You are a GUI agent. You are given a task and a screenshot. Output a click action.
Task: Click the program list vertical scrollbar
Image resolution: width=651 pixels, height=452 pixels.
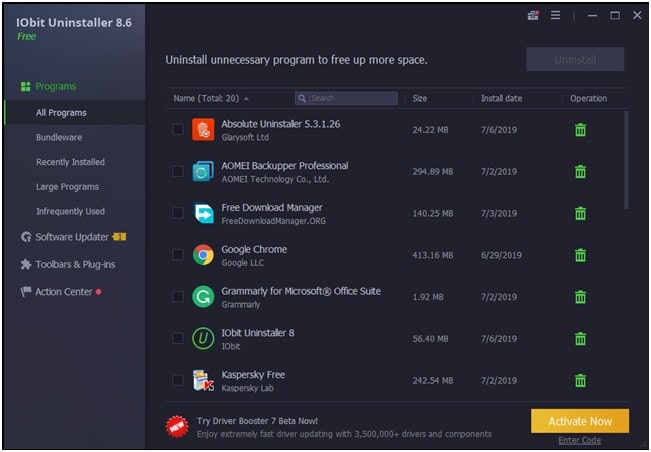[626, 160]
